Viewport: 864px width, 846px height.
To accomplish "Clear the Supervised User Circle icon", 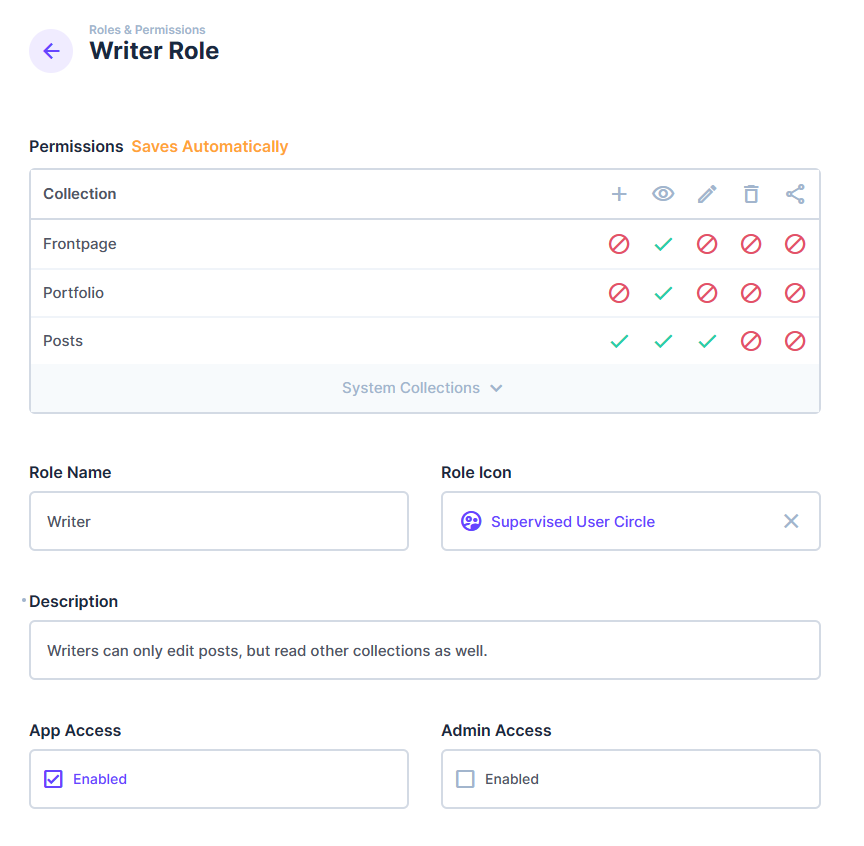I will point(791,521).
